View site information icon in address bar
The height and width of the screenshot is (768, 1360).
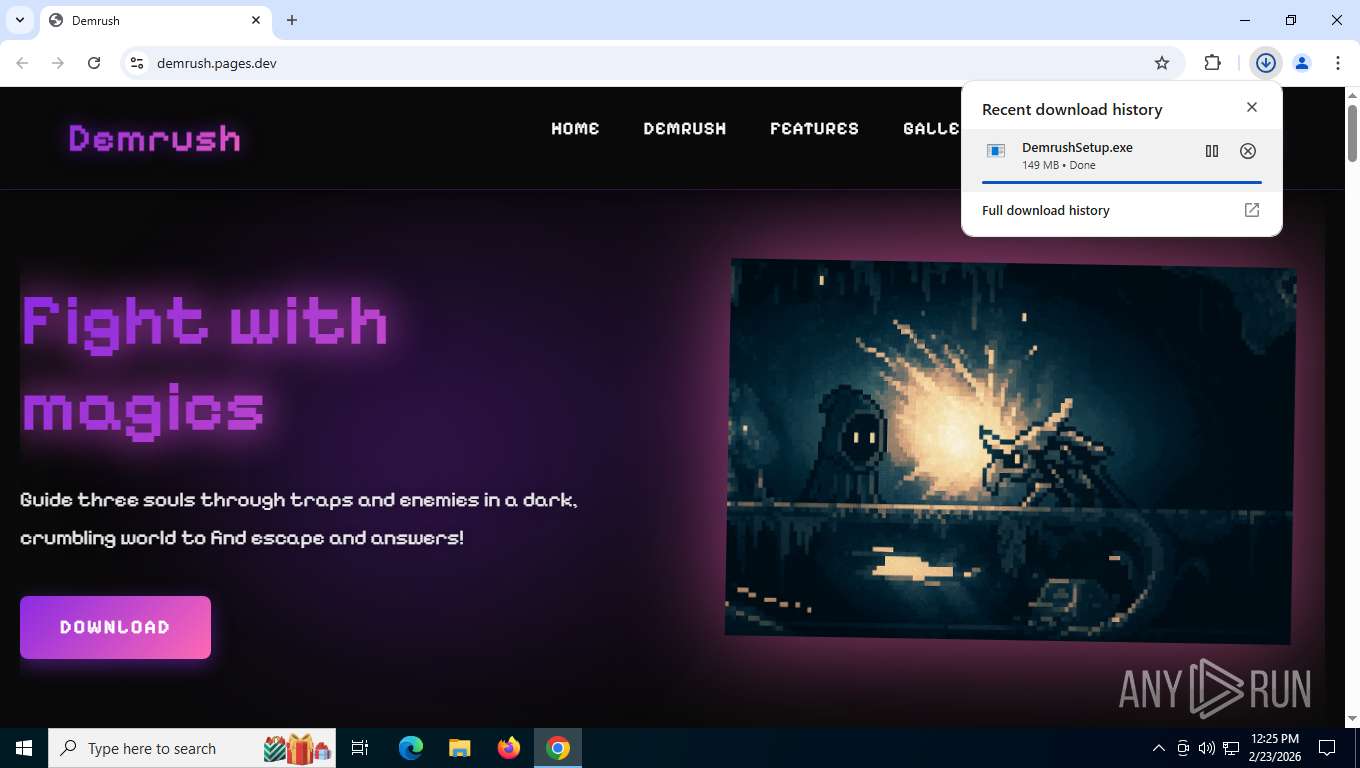click(x=137, y=63)
